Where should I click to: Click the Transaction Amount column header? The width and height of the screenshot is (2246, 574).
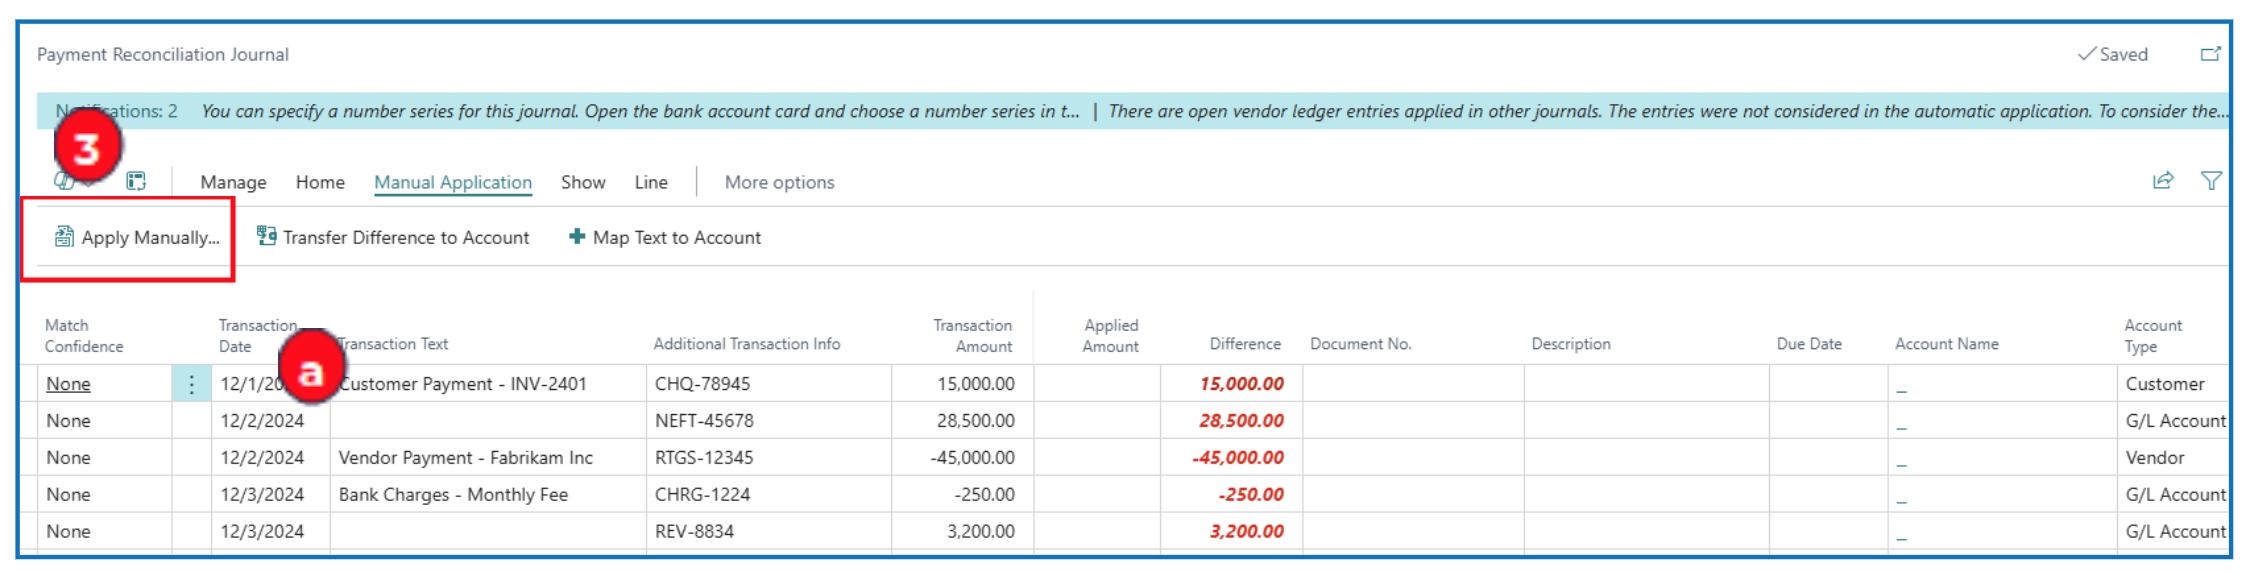(x=972, y=336)
